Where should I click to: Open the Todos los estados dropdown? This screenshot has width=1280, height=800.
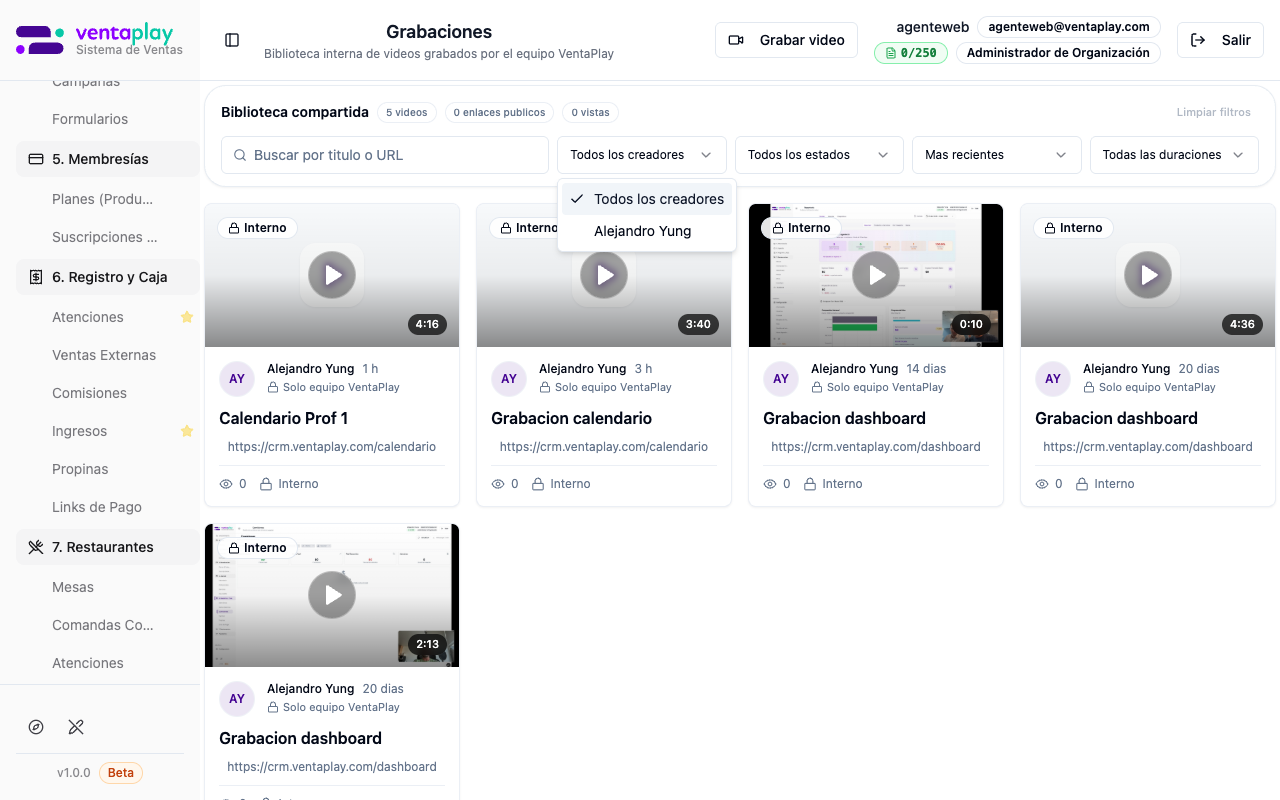pos(818,155)
